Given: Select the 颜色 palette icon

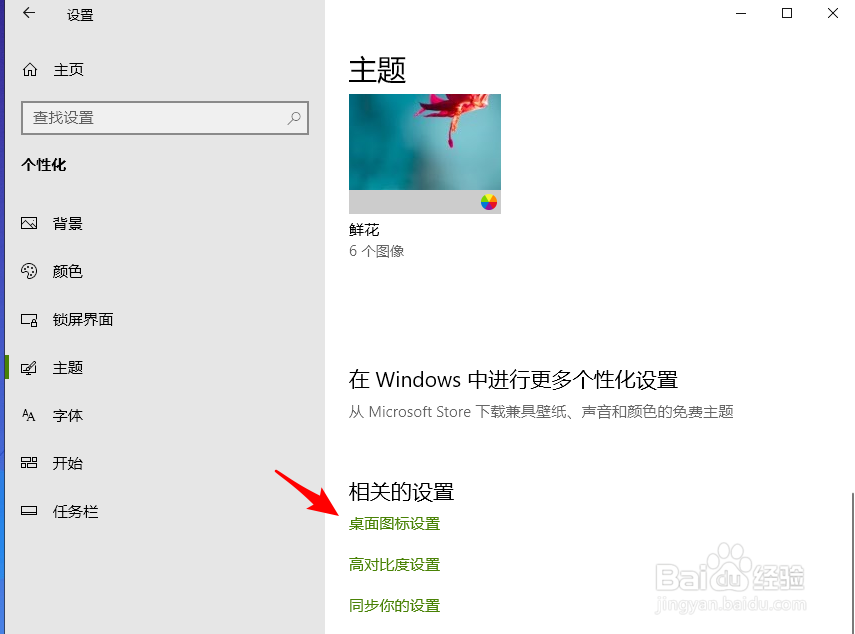Looking at the screenshot, I should click(29, 271).
